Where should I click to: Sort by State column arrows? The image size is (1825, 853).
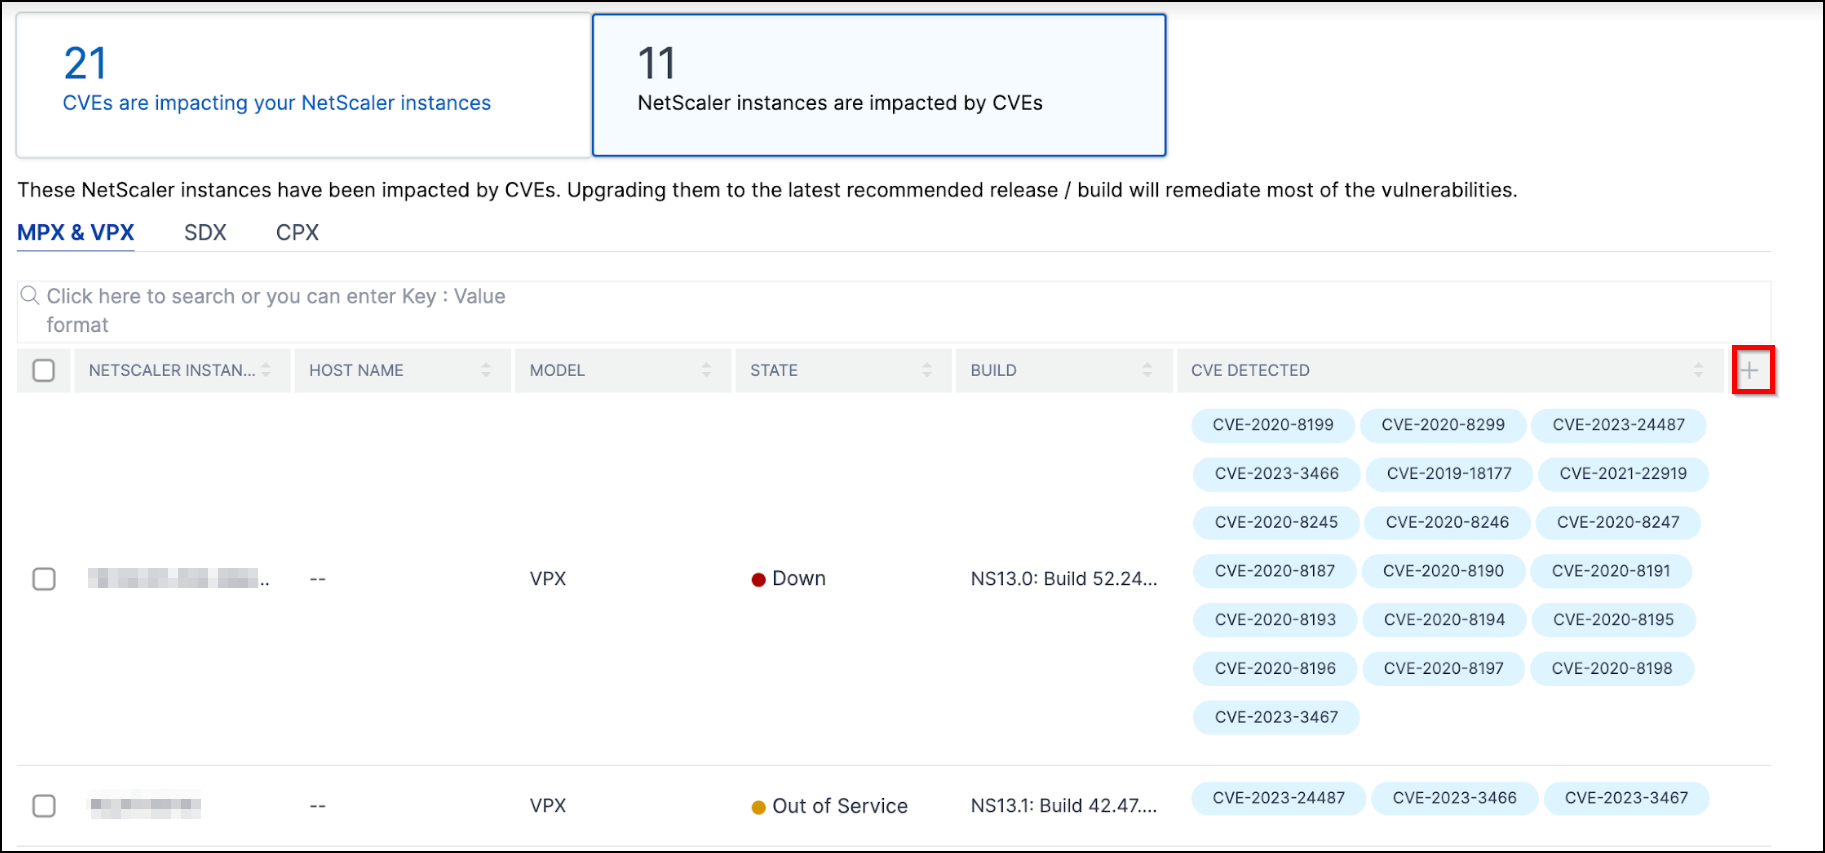click(x=927, y=370)
